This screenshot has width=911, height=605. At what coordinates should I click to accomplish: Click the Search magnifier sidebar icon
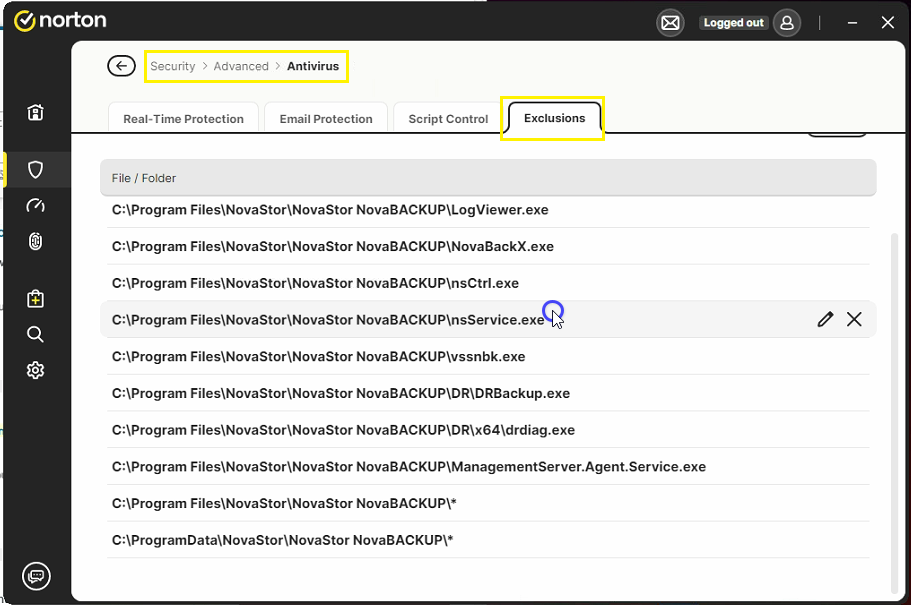tap(35, 334)
